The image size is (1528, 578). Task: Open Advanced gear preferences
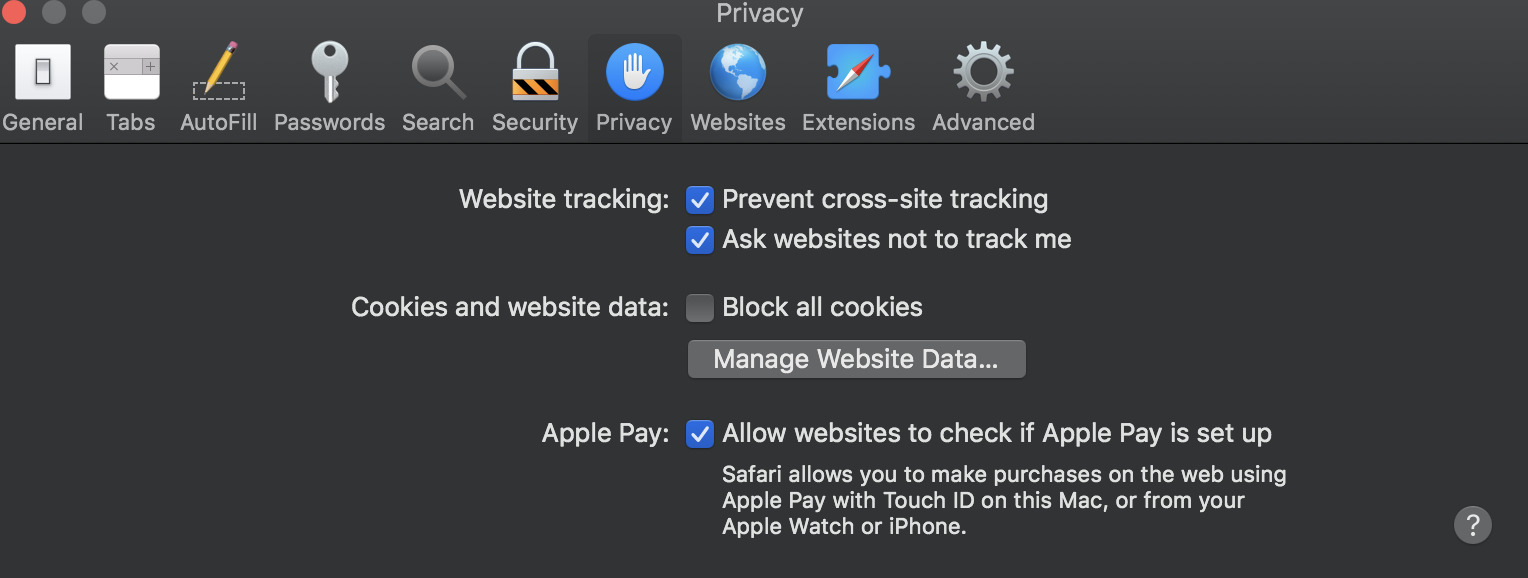click(x=983, y=73)
